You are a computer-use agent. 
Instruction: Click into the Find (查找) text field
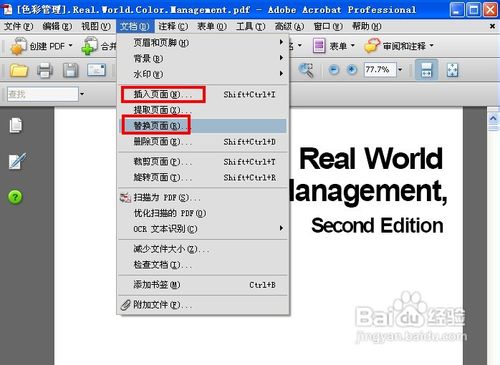coord(43,94)
